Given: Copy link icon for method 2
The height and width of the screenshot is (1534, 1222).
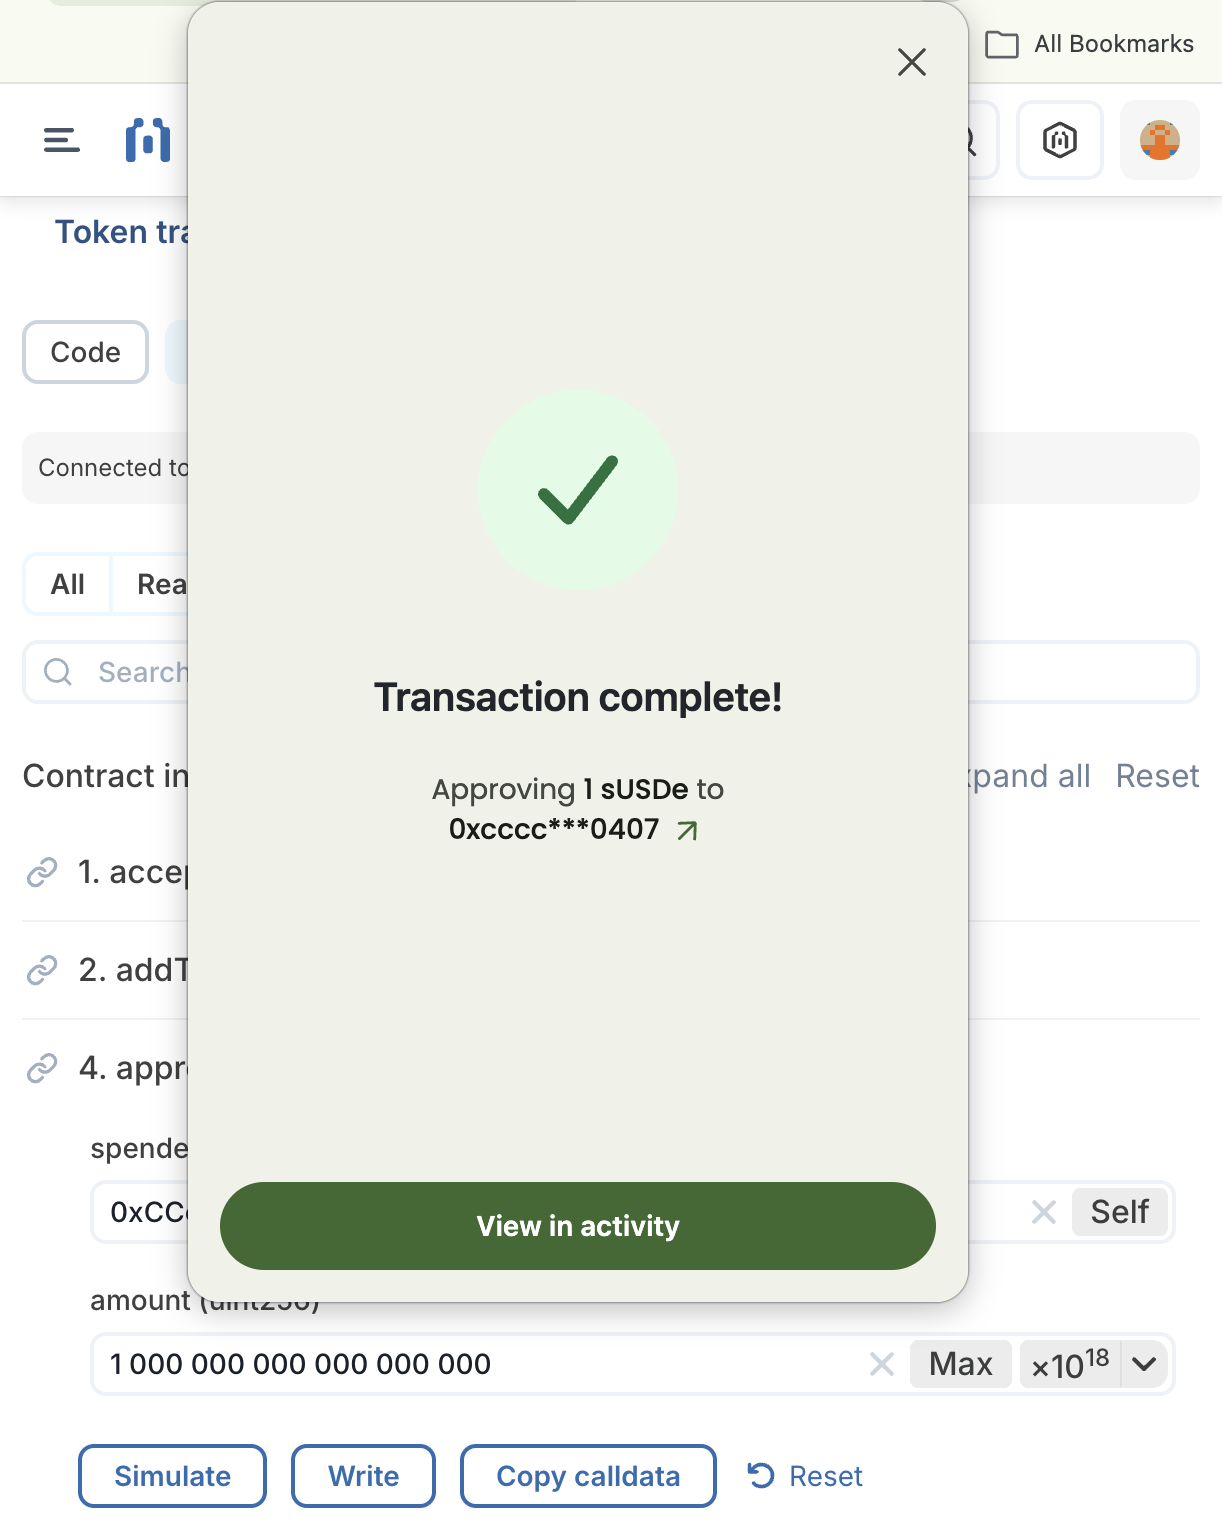Looking at the screenshot, I should [42, 970].
